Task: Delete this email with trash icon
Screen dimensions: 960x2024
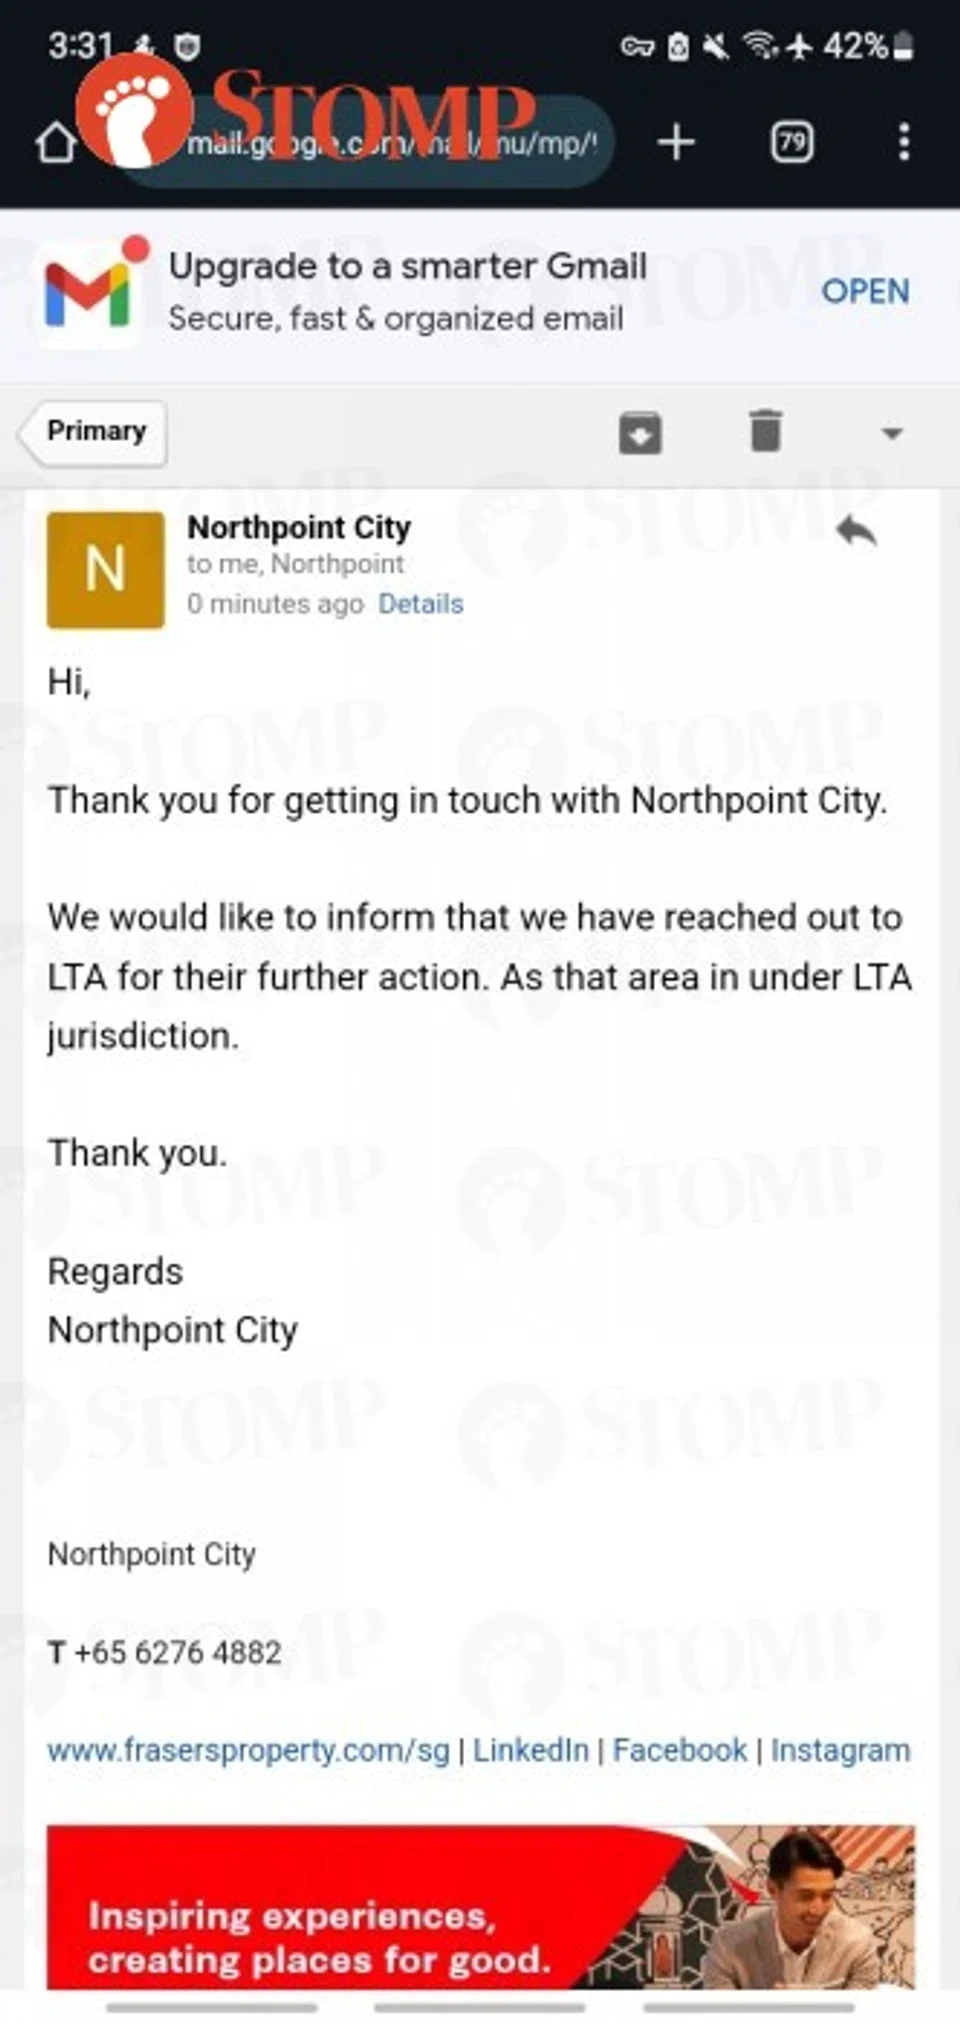Action: coord(765,432)
